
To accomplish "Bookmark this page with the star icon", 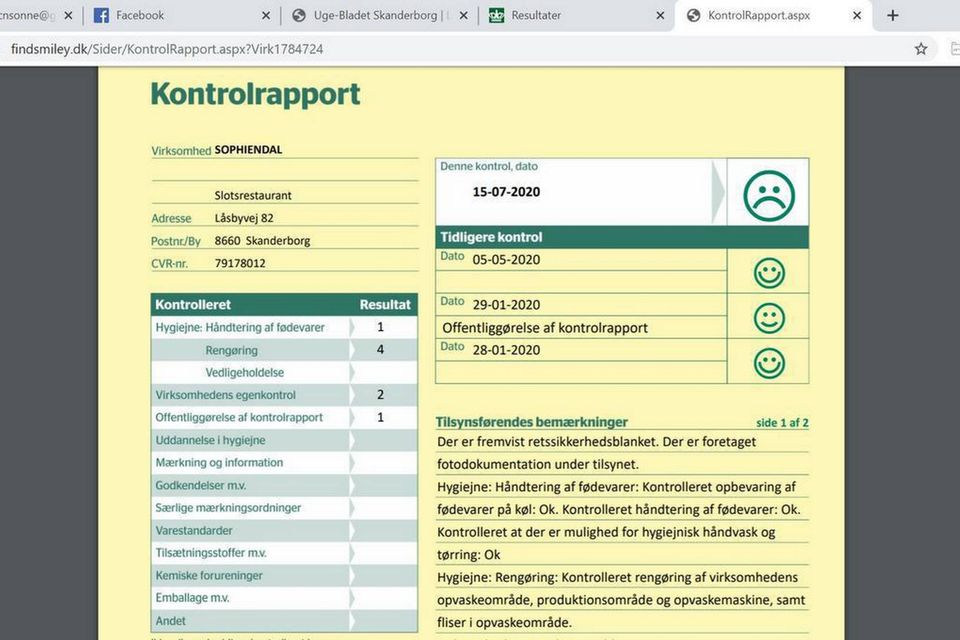I will [921, 49].
